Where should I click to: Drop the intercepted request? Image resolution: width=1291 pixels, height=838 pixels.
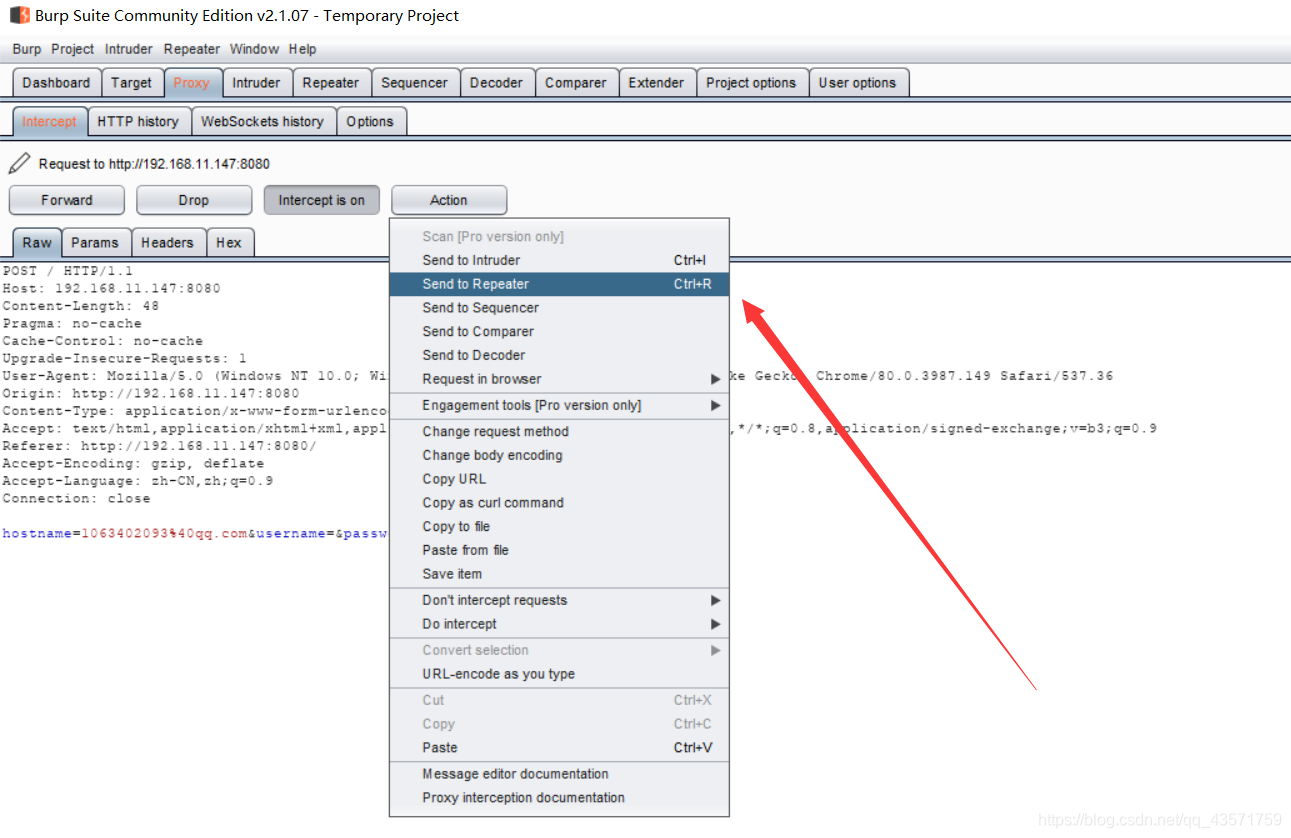click(194, 200)
